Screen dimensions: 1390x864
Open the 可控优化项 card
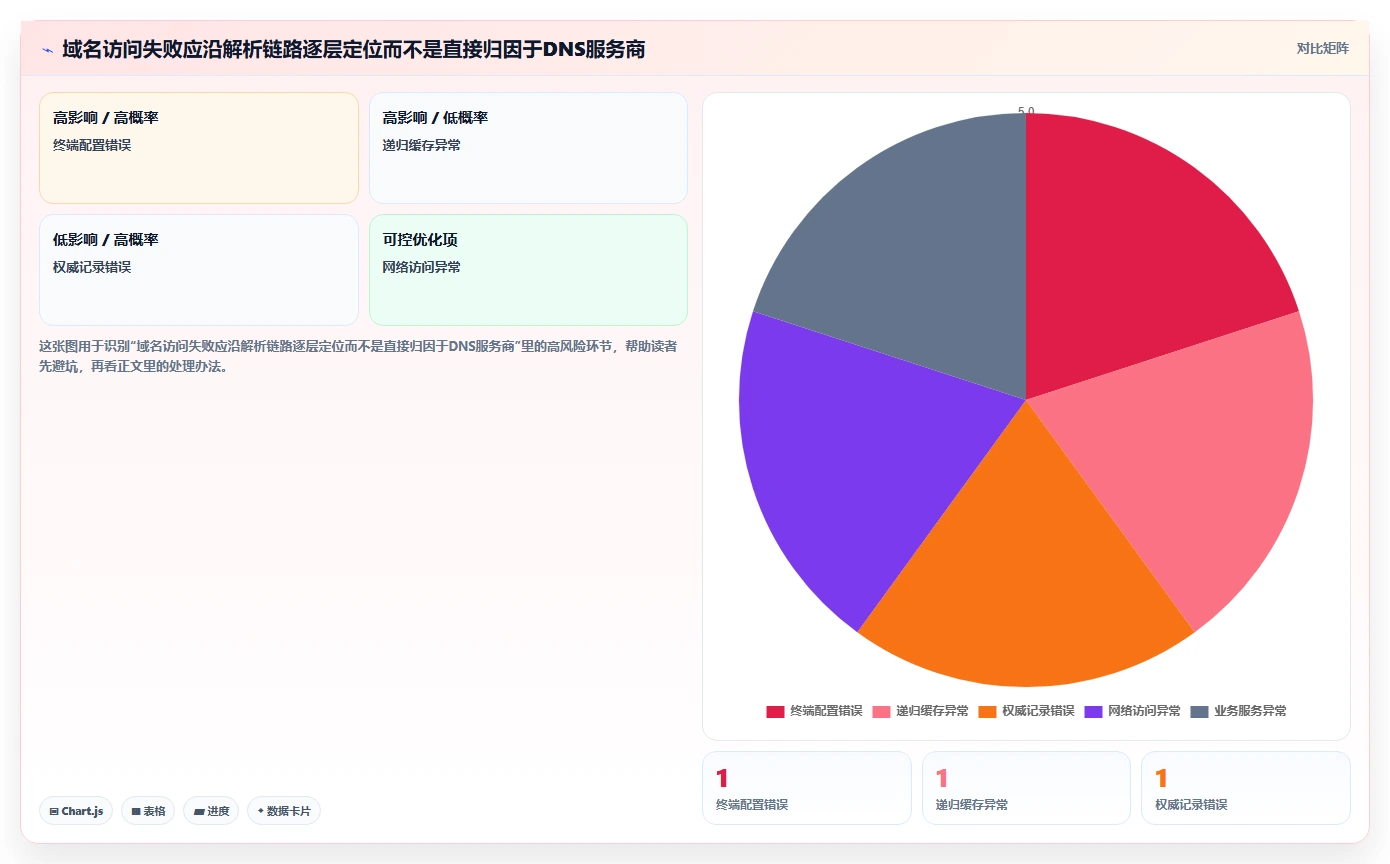[x=528, y=270]
